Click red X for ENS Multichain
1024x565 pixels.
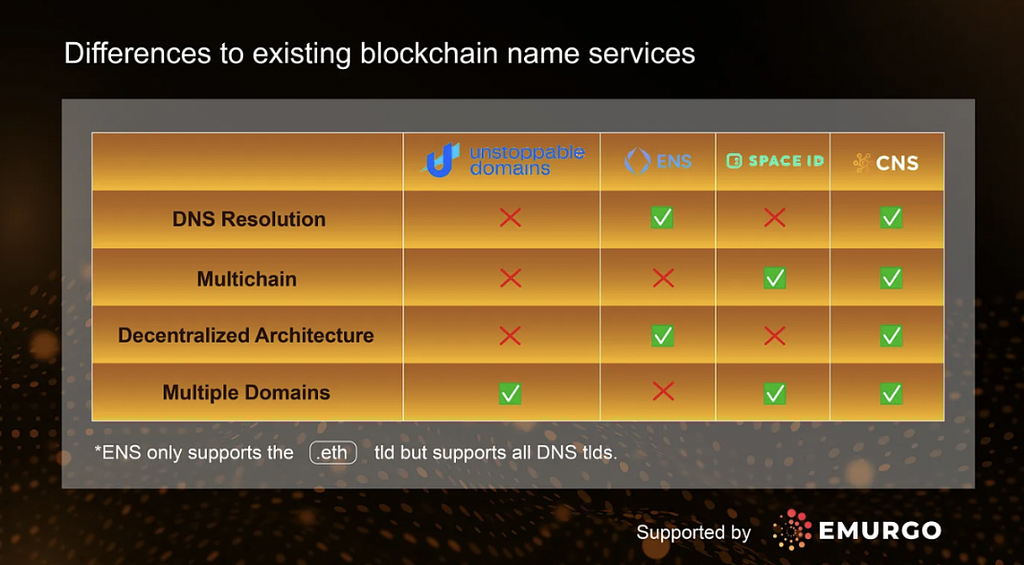(663, 279)
